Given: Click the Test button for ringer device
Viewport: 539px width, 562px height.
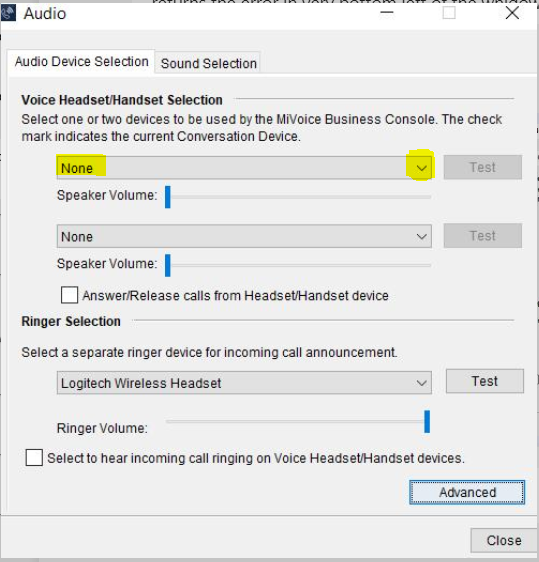Looking at the screenshot, I should 485,381.
